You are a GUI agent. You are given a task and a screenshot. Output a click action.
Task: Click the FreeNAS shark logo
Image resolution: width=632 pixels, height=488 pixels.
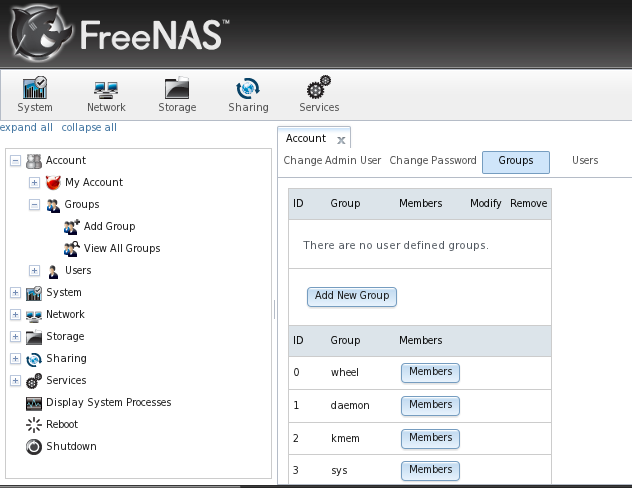[x=41, y=33]
